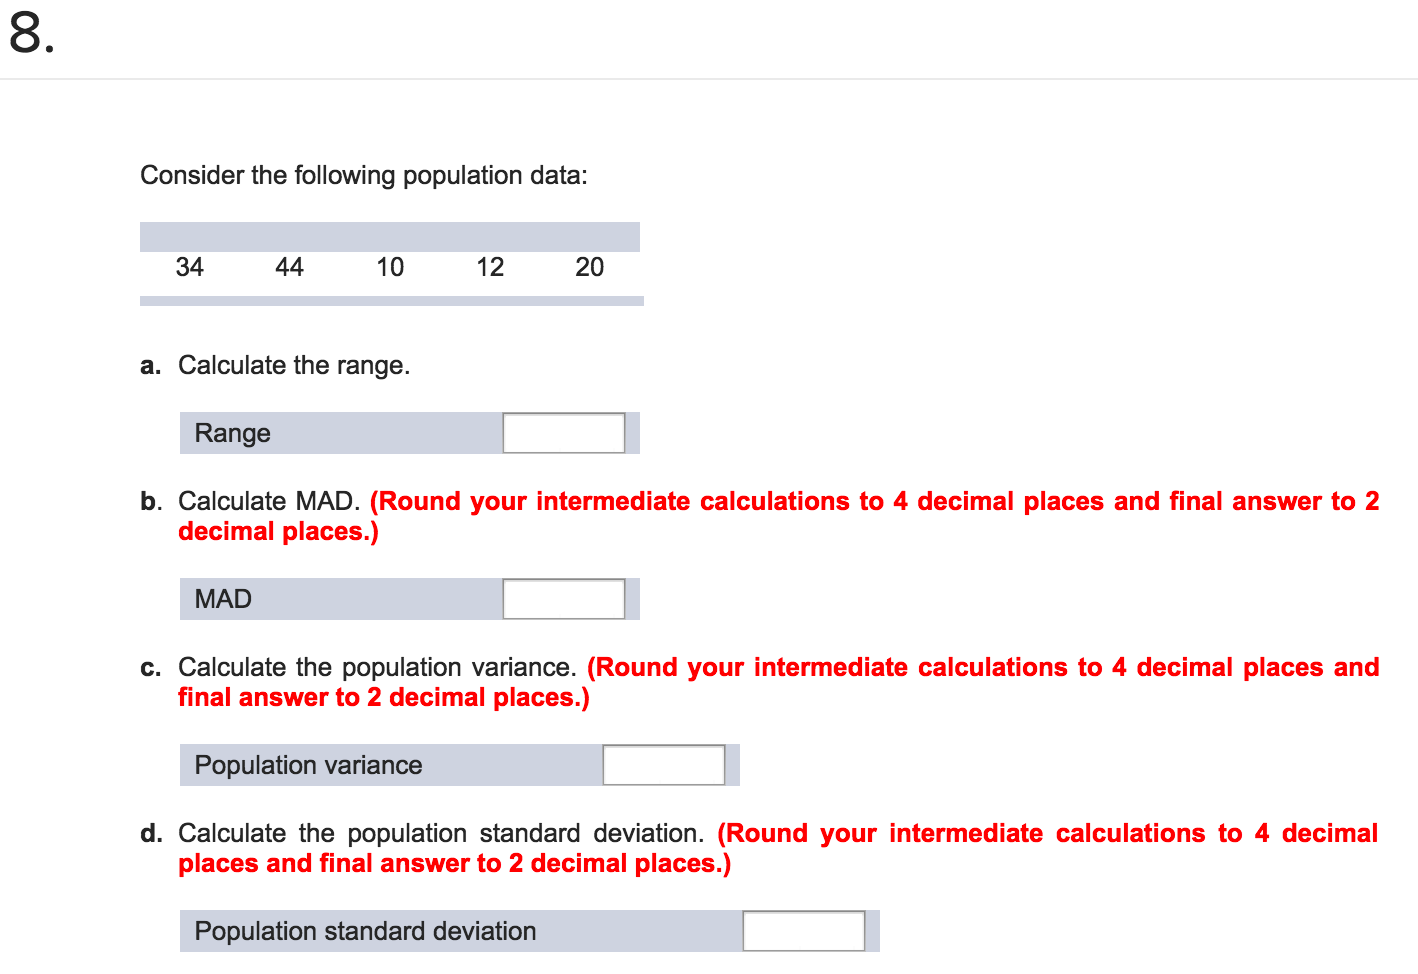Click the Population variance input box
1418x974 pixels.
click(x=662, y=764)
